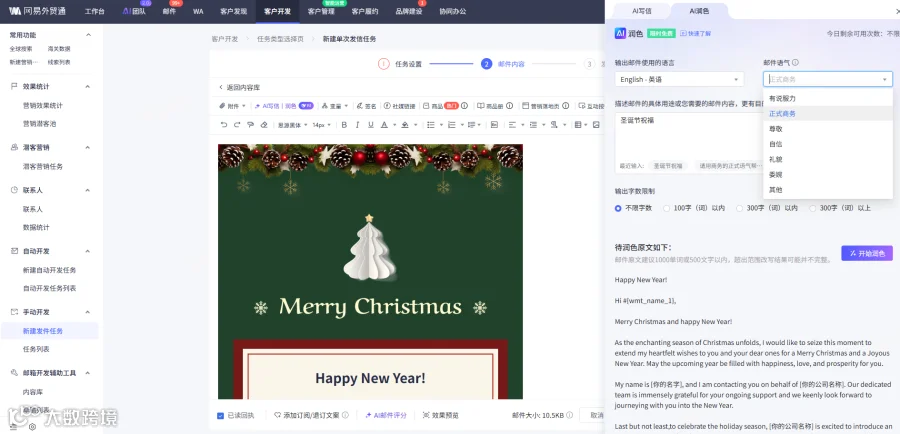Switch to the AI写信 tab

pos(642,11)
